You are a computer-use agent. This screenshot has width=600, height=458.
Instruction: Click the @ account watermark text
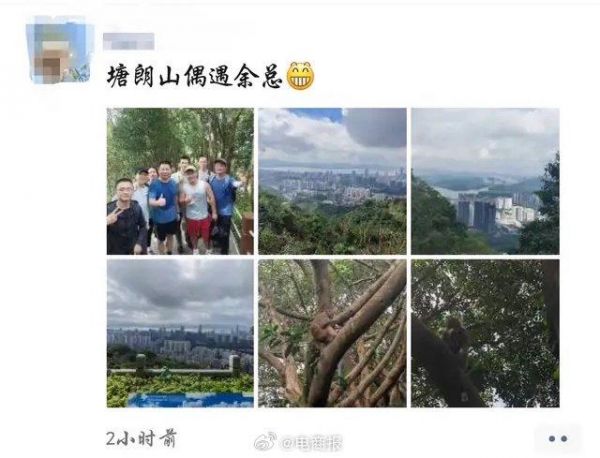312,443
